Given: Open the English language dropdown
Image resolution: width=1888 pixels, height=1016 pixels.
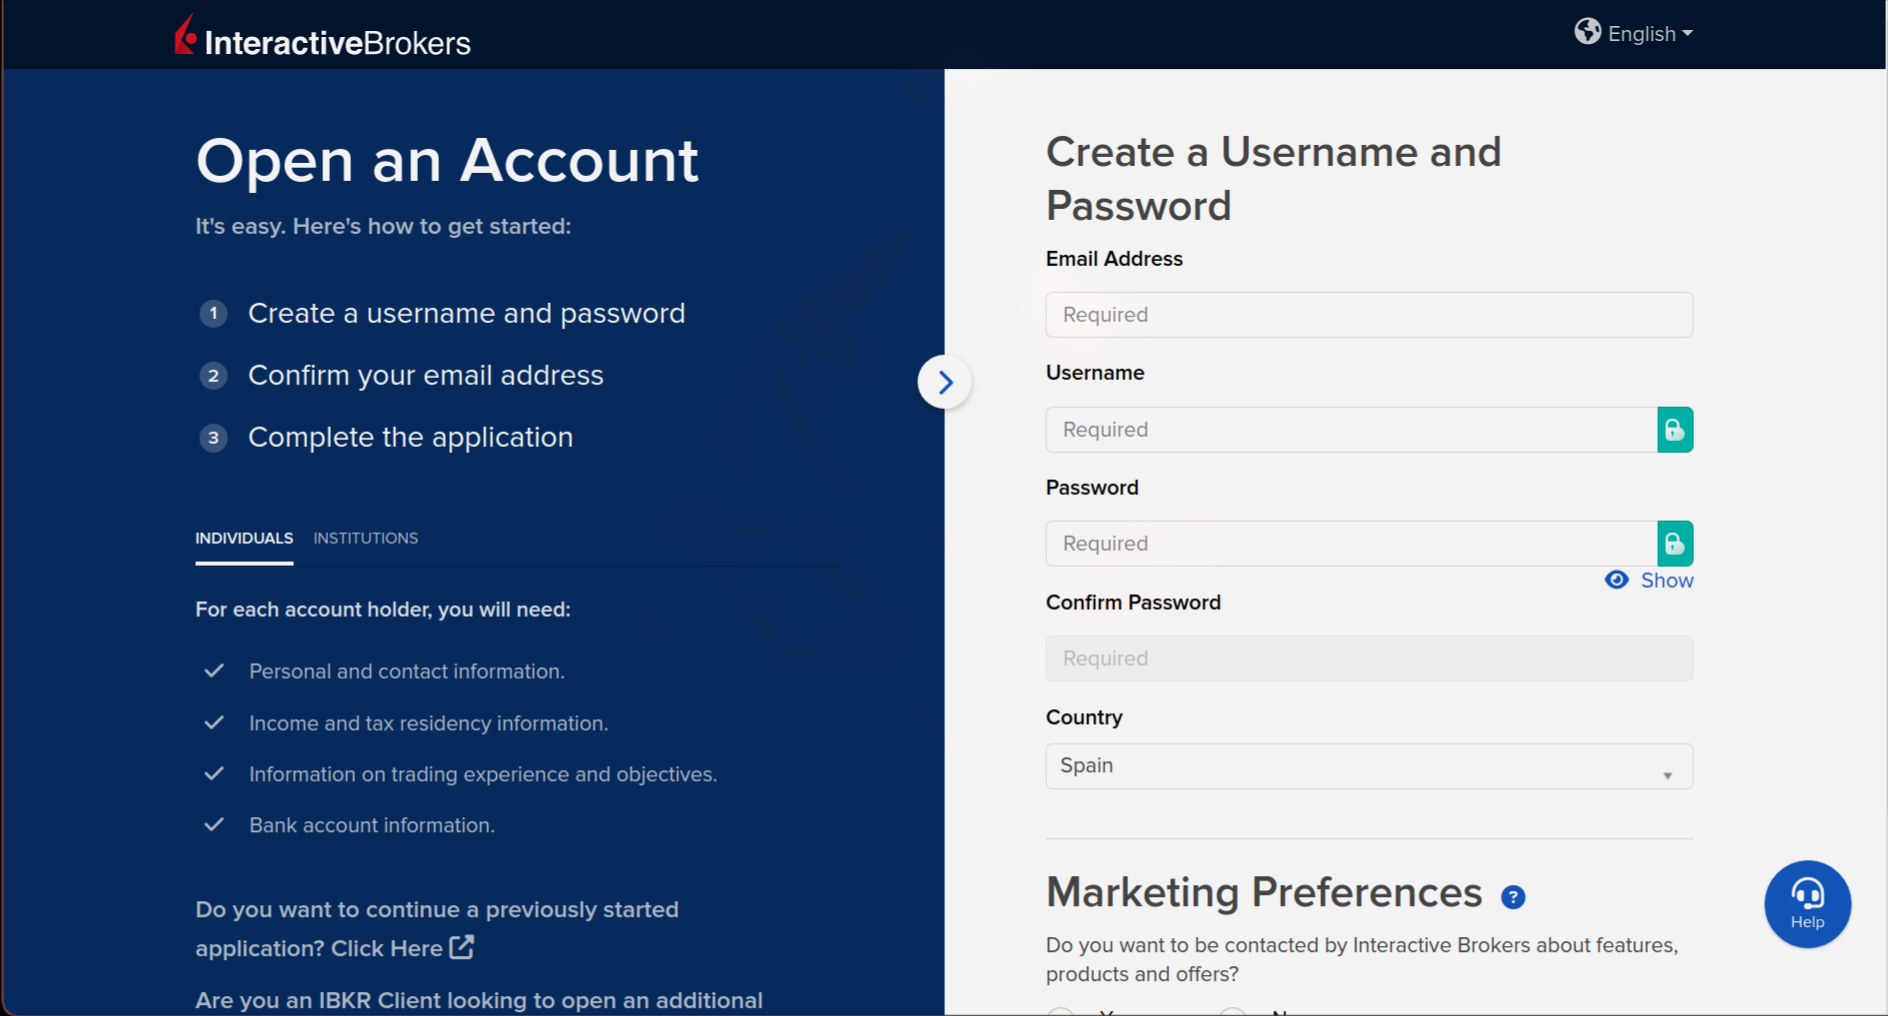Looking at the screenshot, I should 1650,34.
